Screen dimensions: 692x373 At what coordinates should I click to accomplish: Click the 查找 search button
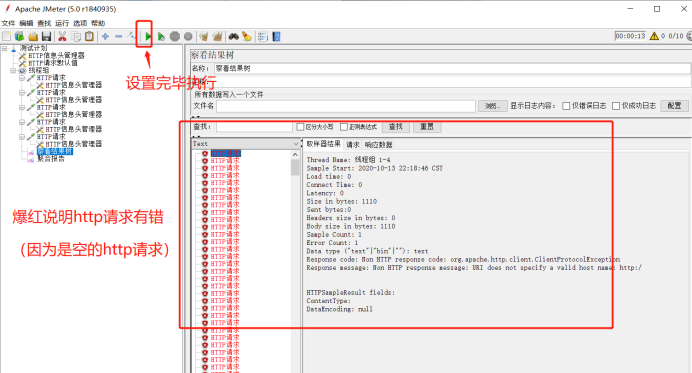click(x=395, y=127)
